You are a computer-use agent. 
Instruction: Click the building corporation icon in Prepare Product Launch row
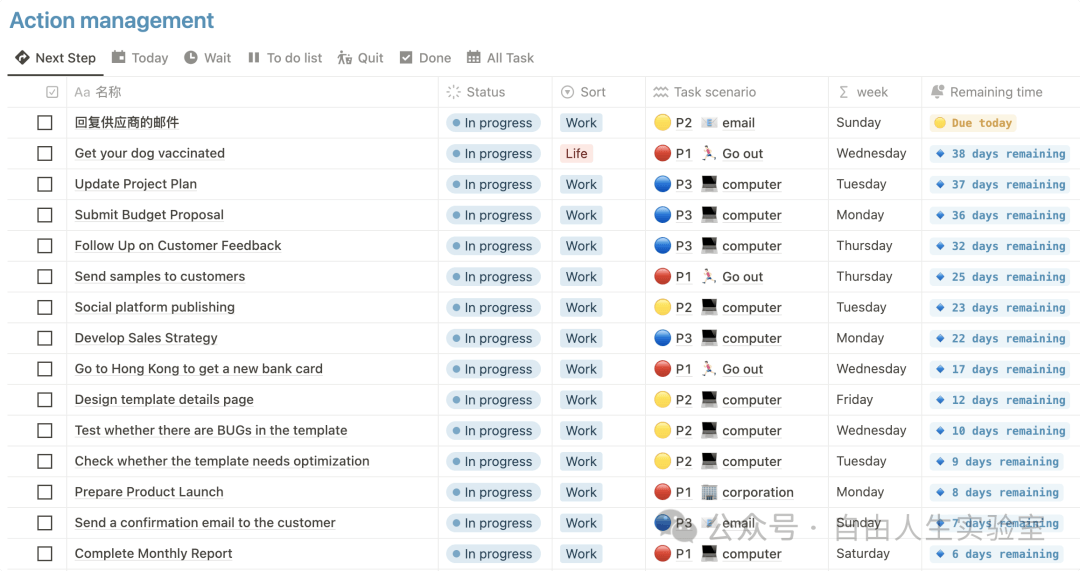709,492
